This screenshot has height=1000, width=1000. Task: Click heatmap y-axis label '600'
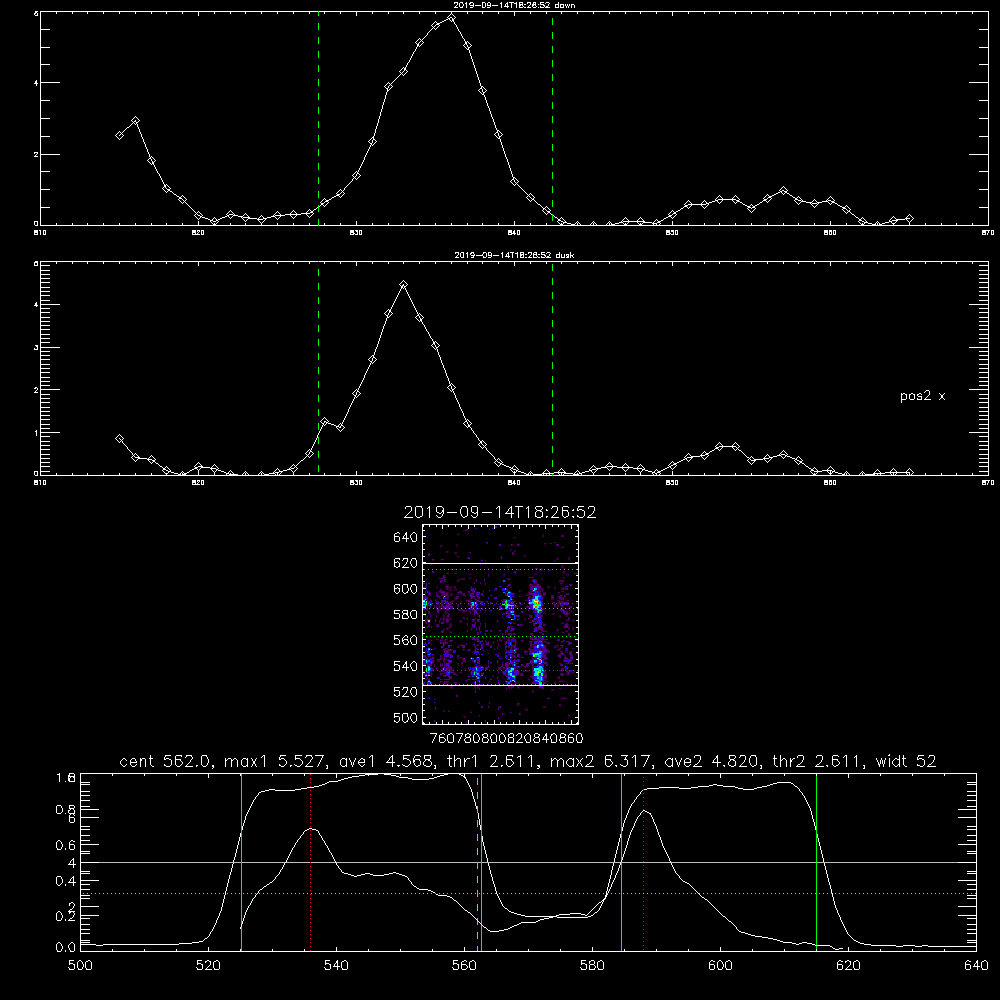coord(406,589)
